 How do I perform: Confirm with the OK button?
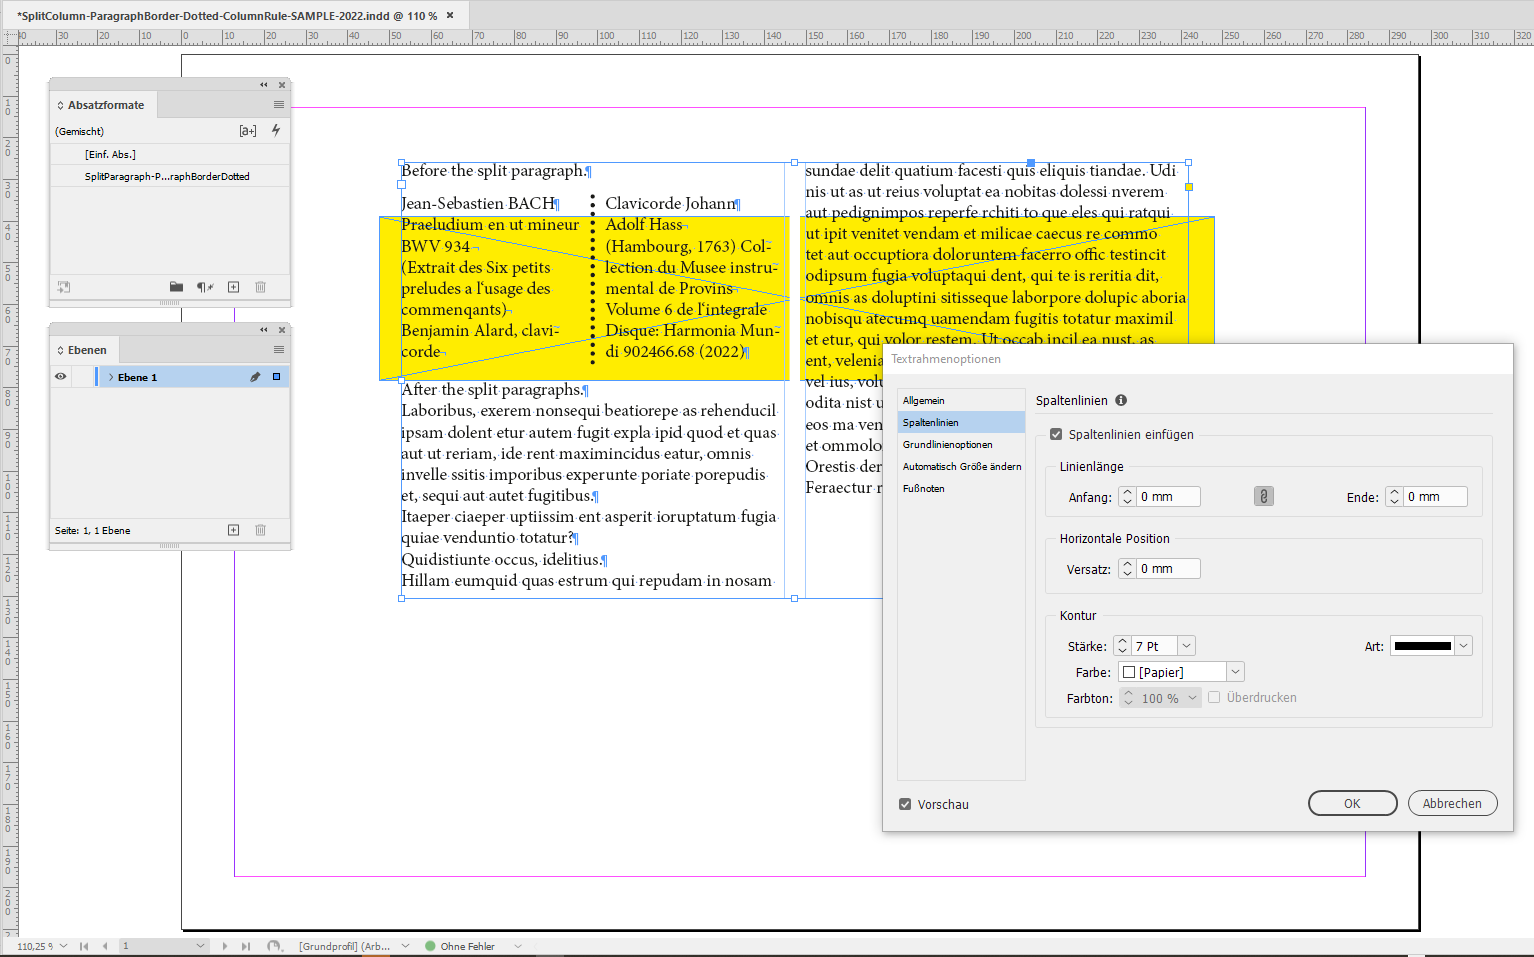point(1351,803)
